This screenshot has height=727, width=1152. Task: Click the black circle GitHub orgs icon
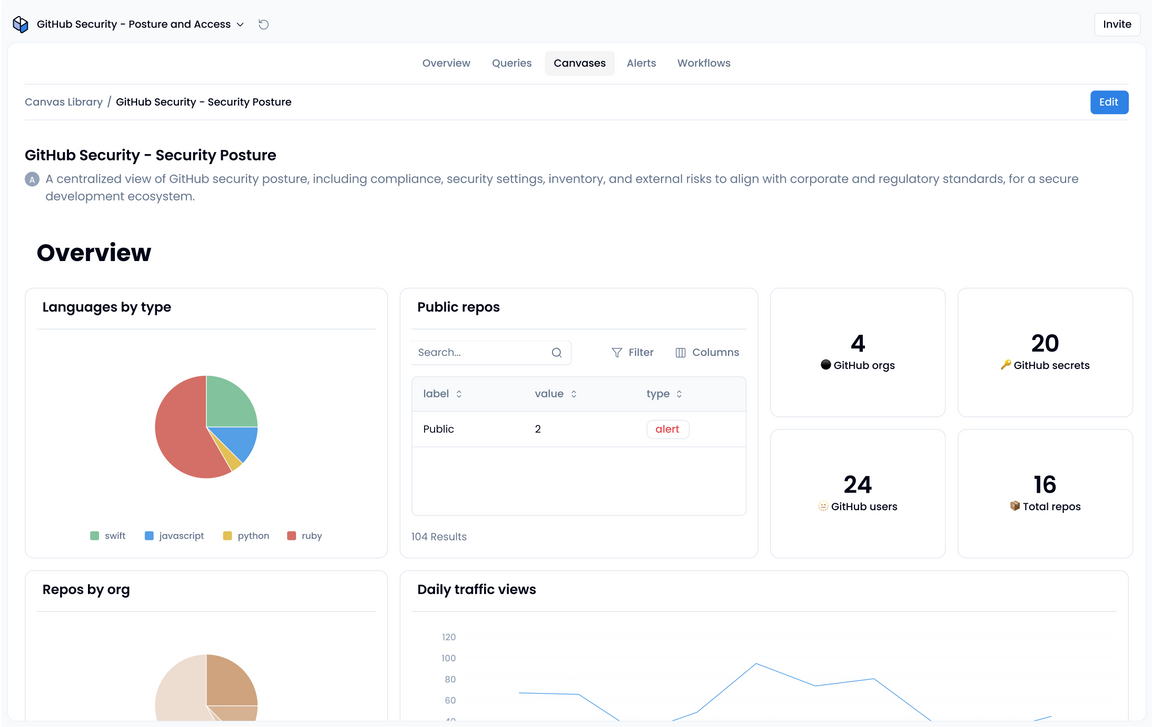pos(826,364)
